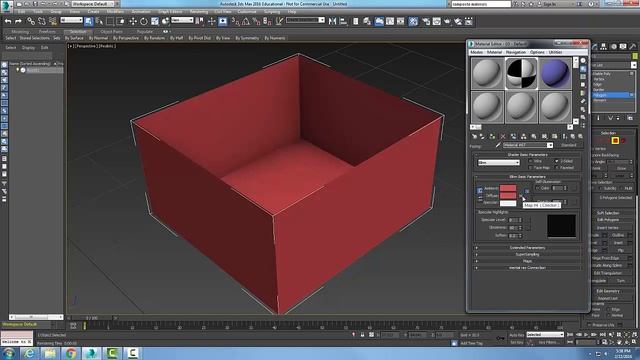Expand the Maps rollout
640x360 pixels.
coord(527,261)
